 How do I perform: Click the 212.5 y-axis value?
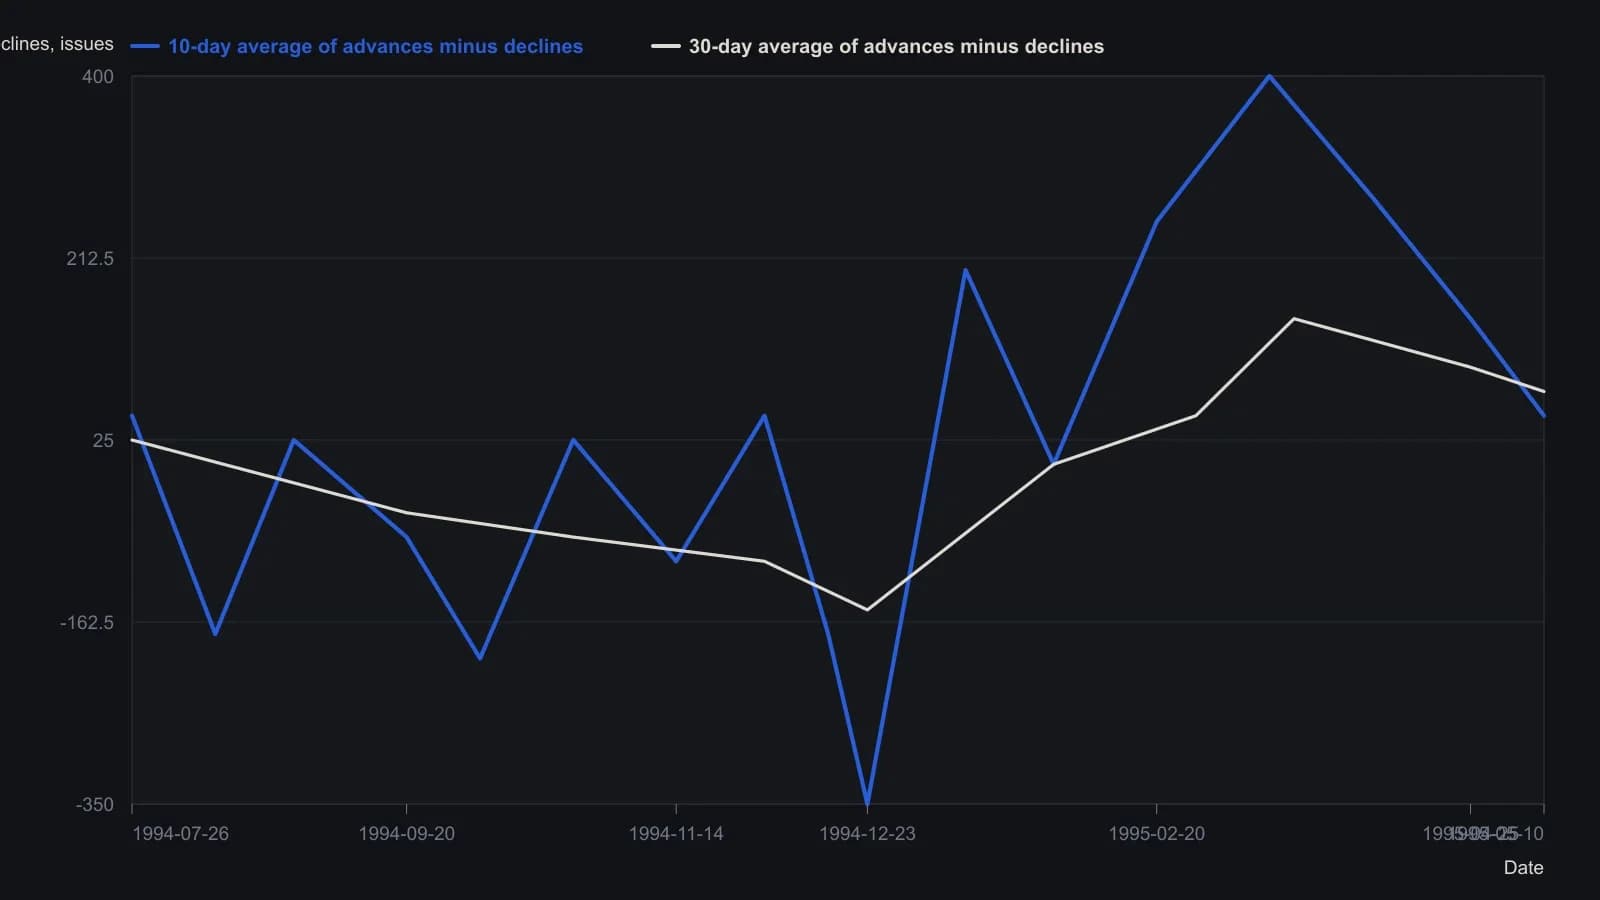pos(90,259)
